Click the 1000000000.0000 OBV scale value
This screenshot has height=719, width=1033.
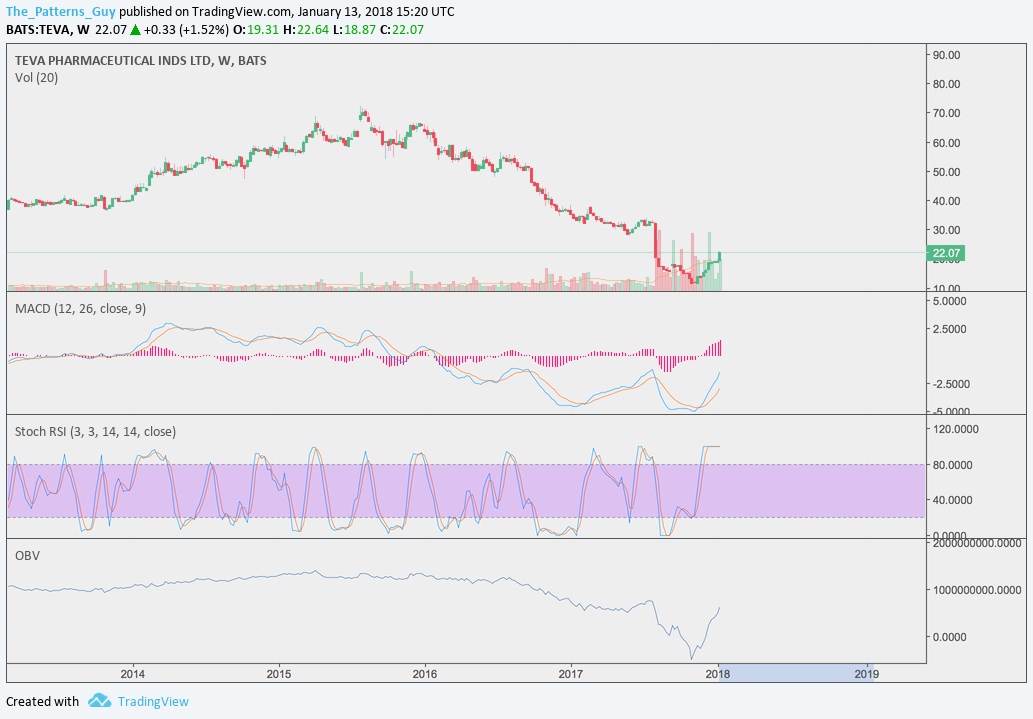click(x=977, y=590)
